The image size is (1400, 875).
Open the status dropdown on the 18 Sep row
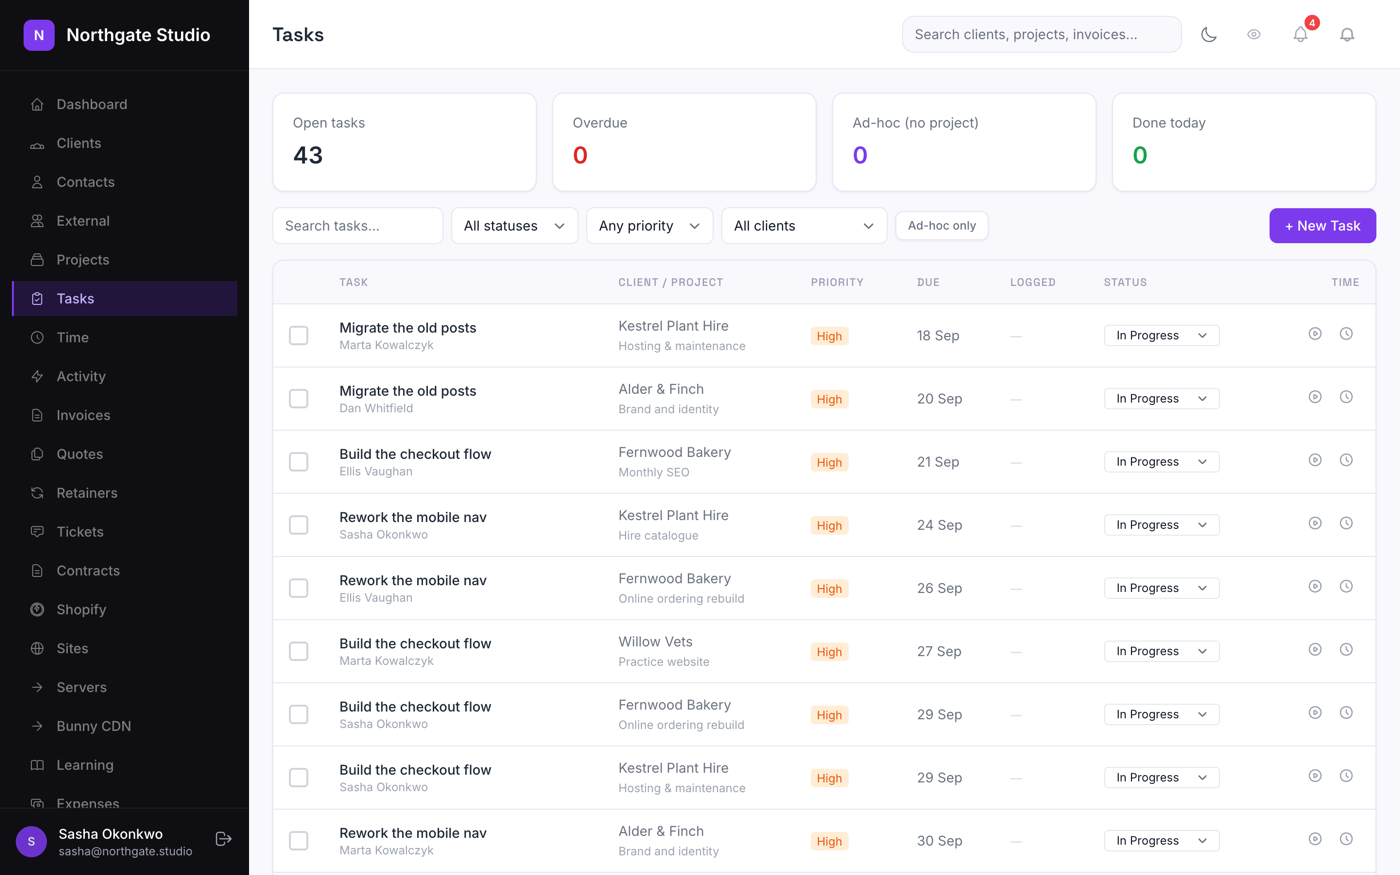click(1161, 335)
